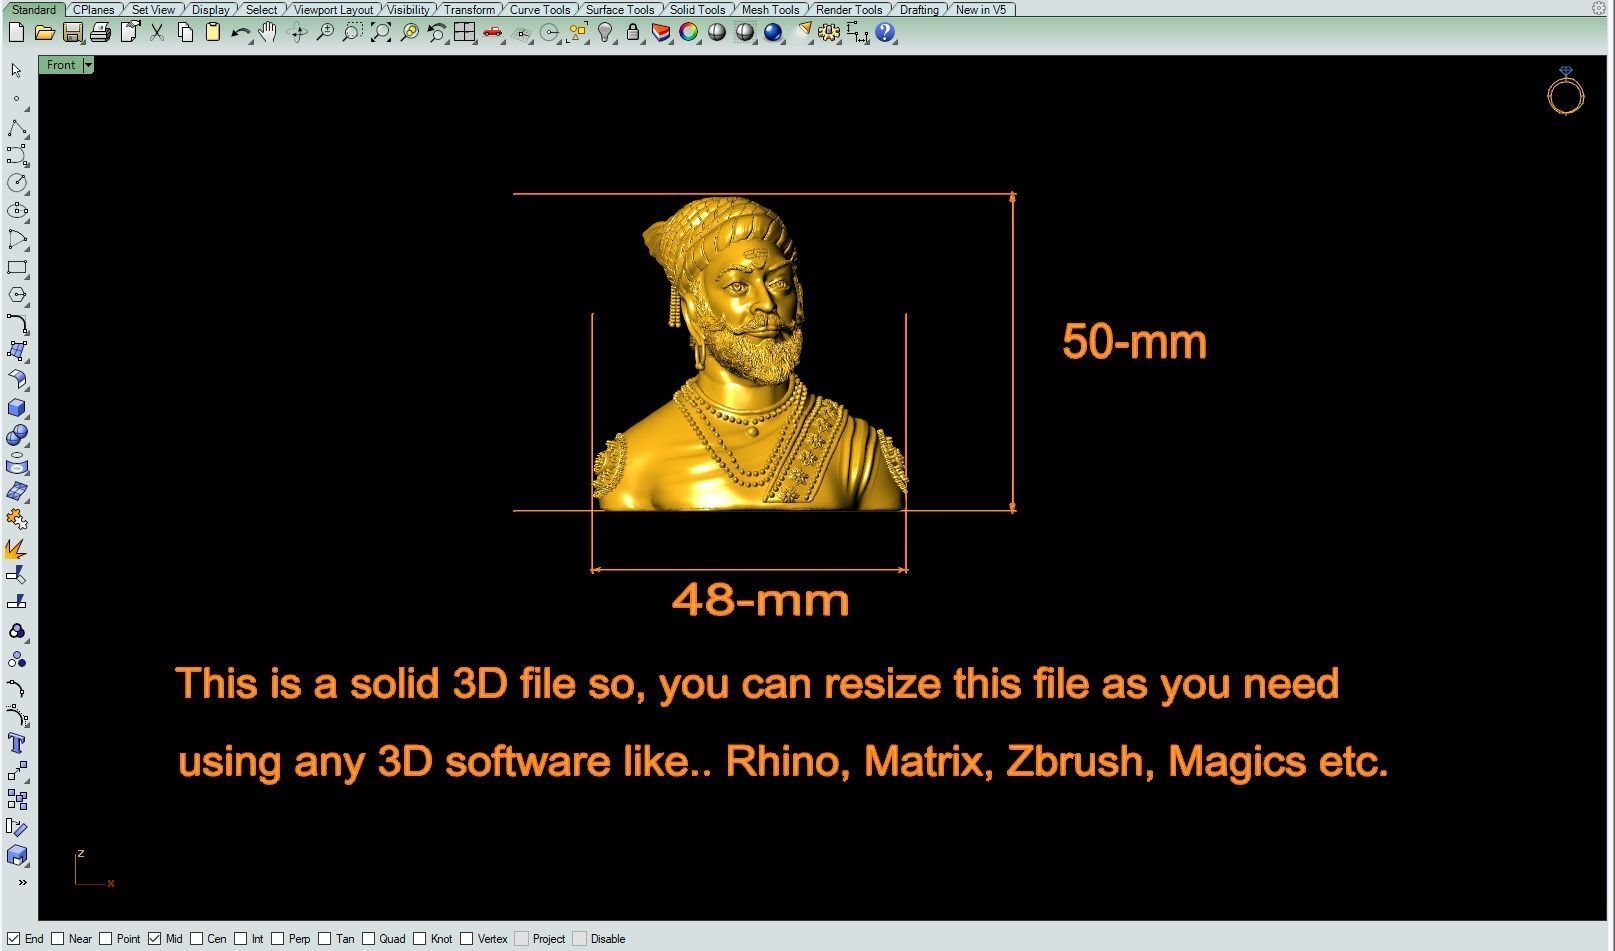Enable the Near osnap checkbox
This screenshot has width=1615, height=951.
[x=58, y=938]
